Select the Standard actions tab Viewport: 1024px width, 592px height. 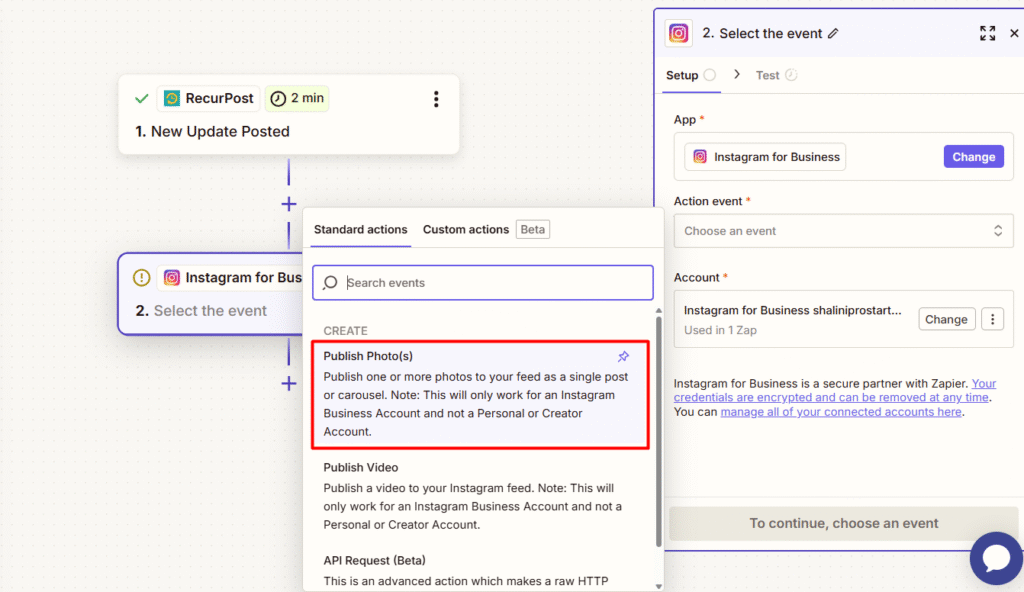(360, 229)
